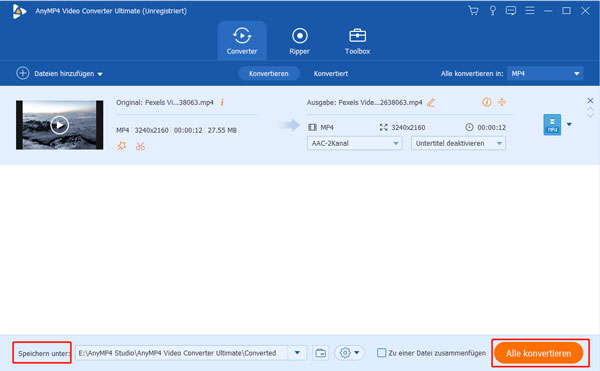The height and width of the screenshot is (371, 600).
Task: Switch to the Toolbox tab
Action: [x=357, y=41]
